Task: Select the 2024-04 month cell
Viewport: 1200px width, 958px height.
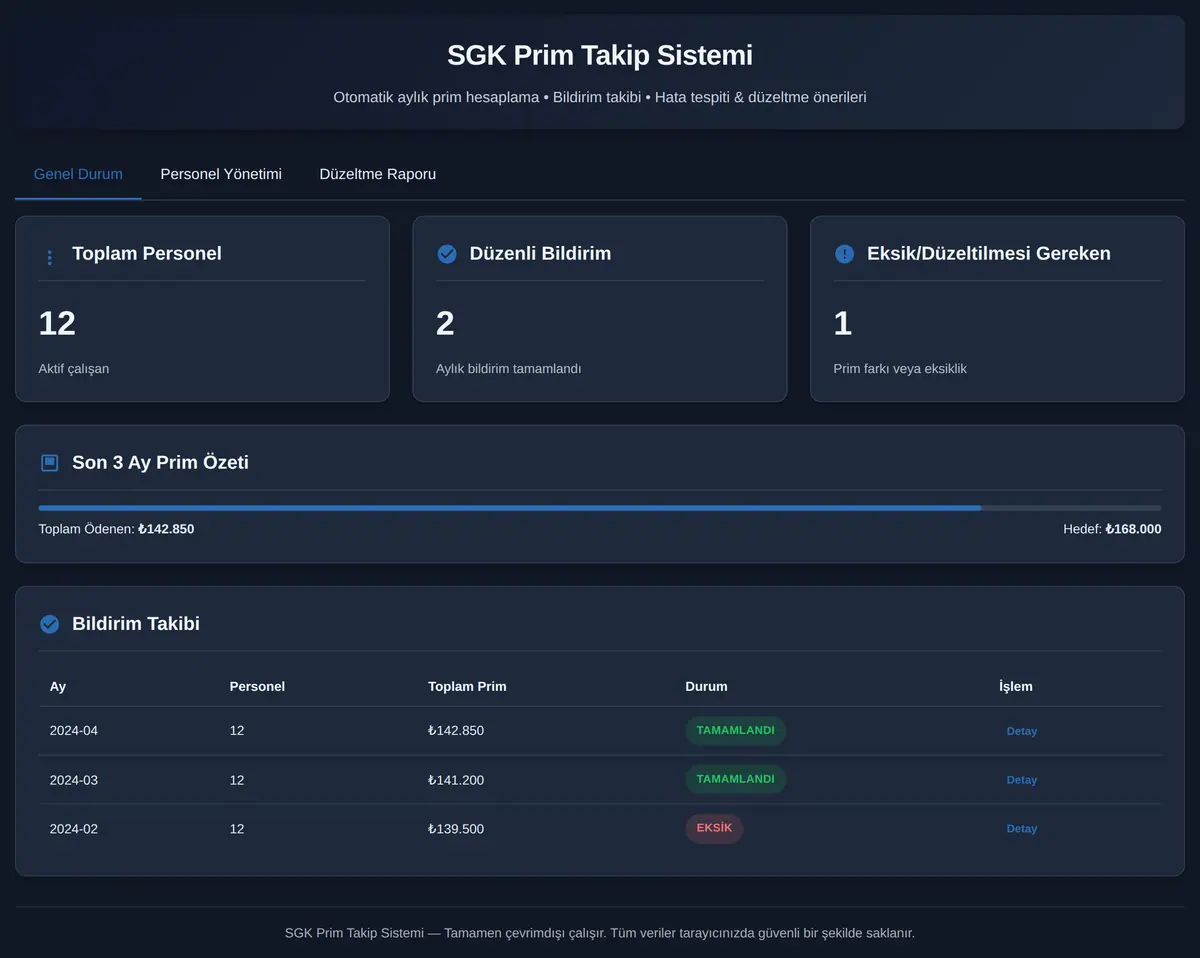Action: click(x=74, y=731)
